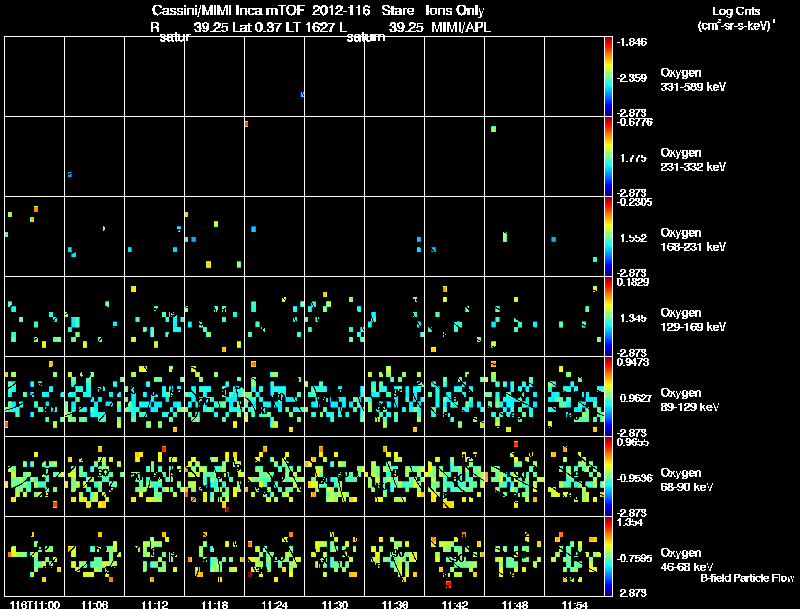Click the 'Oxygen 46-68 keV' row label
Screen dimensions: 800x609
[x=687, y=560]
